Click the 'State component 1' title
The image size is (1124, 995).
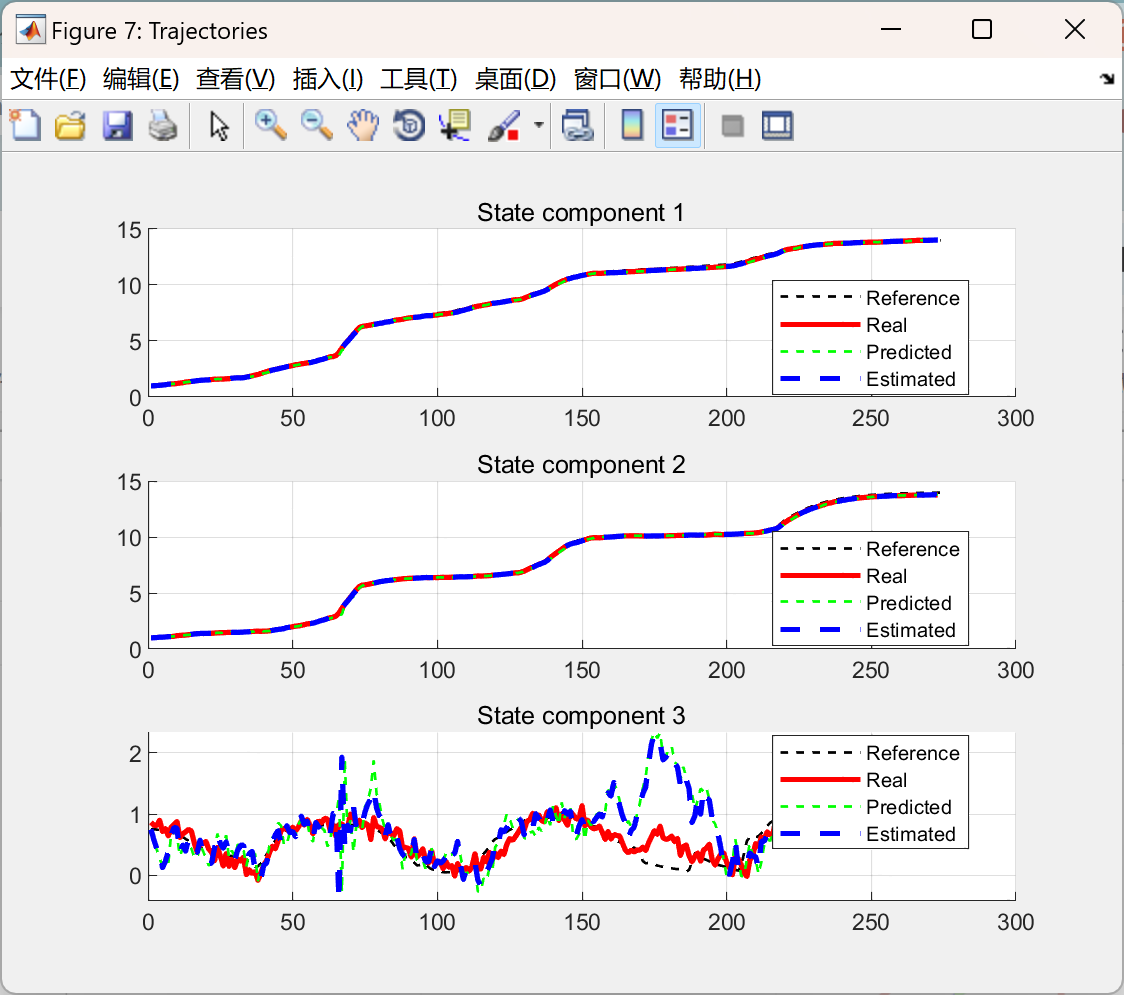pos(581,213)
